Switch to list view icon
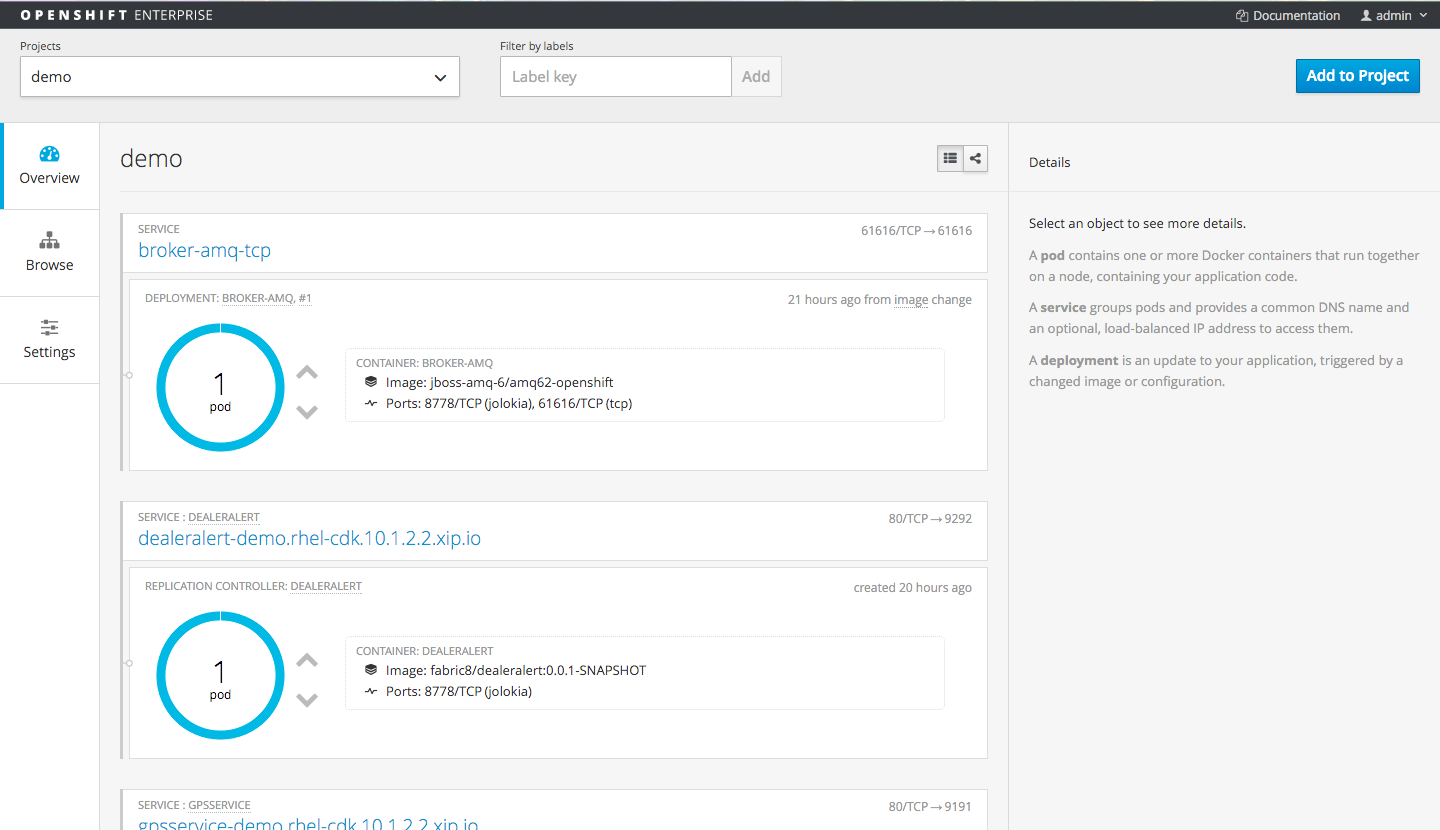The width and height of the screenshot is (1440, 830). (x=950, y=158)
